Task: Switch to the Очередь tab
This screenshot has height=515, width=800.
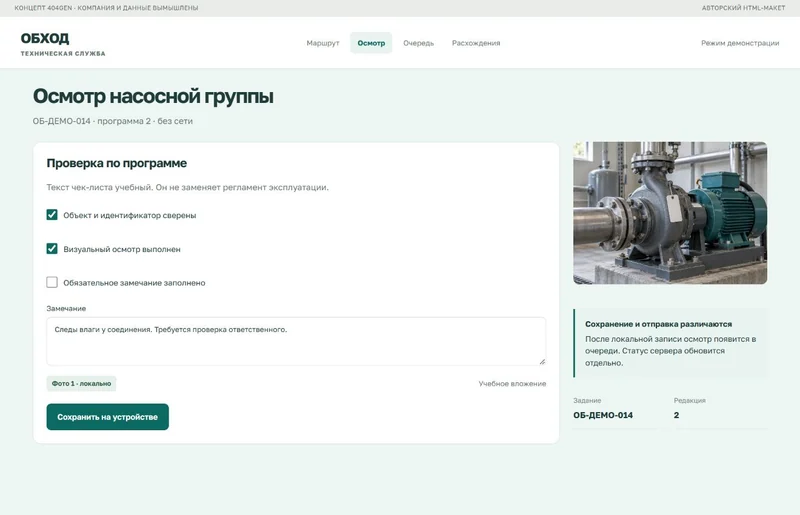Action: coord(418,43)
